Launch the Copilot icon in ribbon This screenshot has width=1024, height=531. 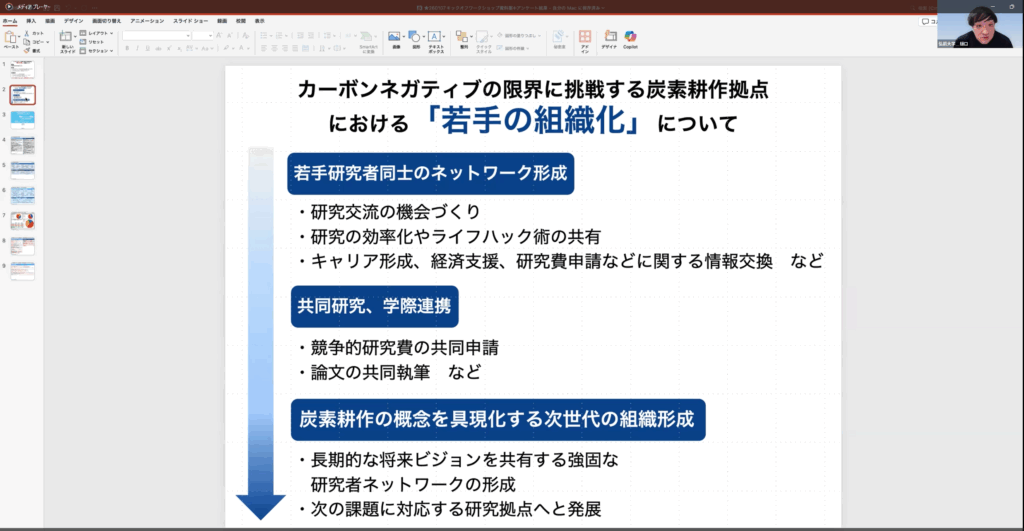pyautogui.click(x=630, y=37)
